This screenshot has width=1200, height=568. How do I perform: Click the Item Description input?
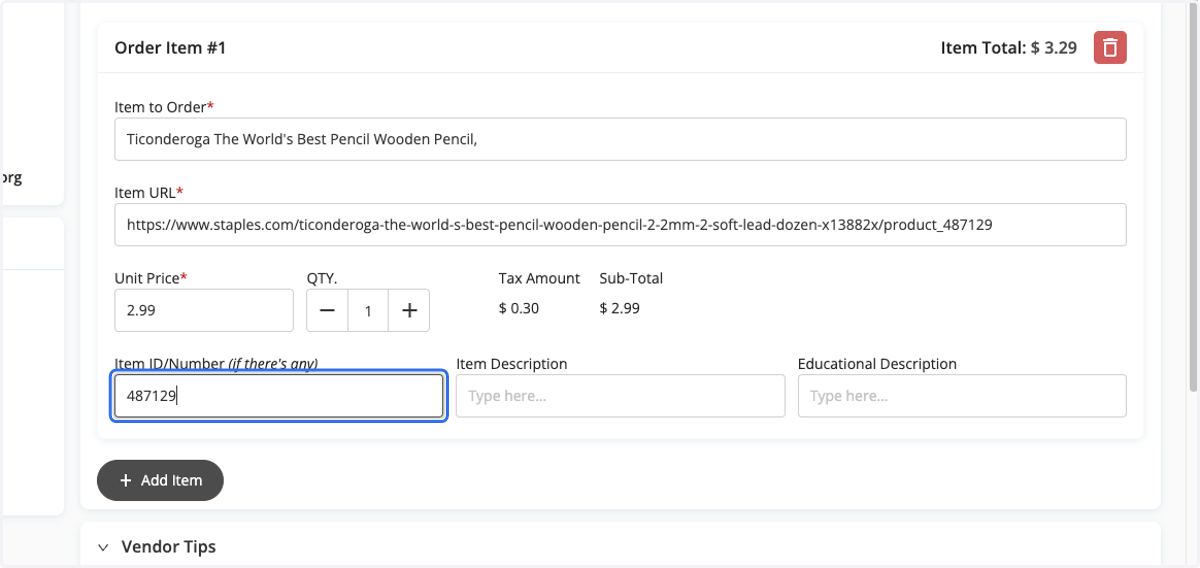[620, 396]
